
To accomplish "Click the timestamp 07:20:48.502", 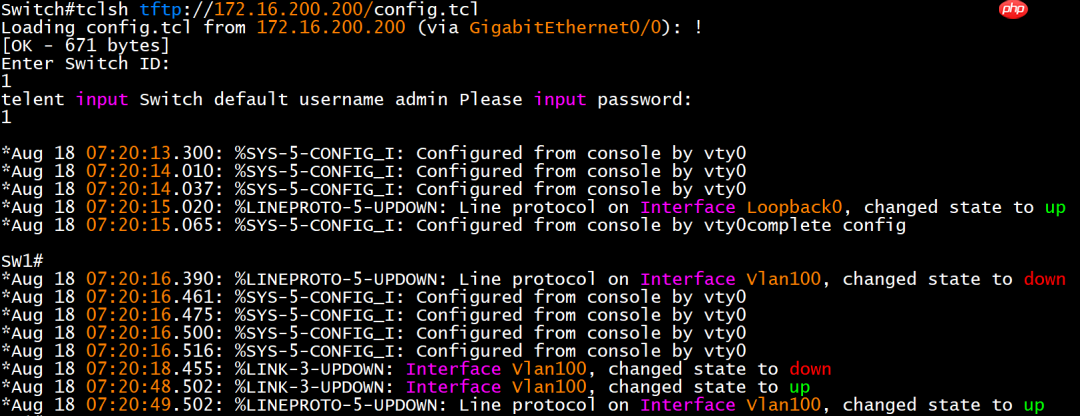I will point(149,387).
